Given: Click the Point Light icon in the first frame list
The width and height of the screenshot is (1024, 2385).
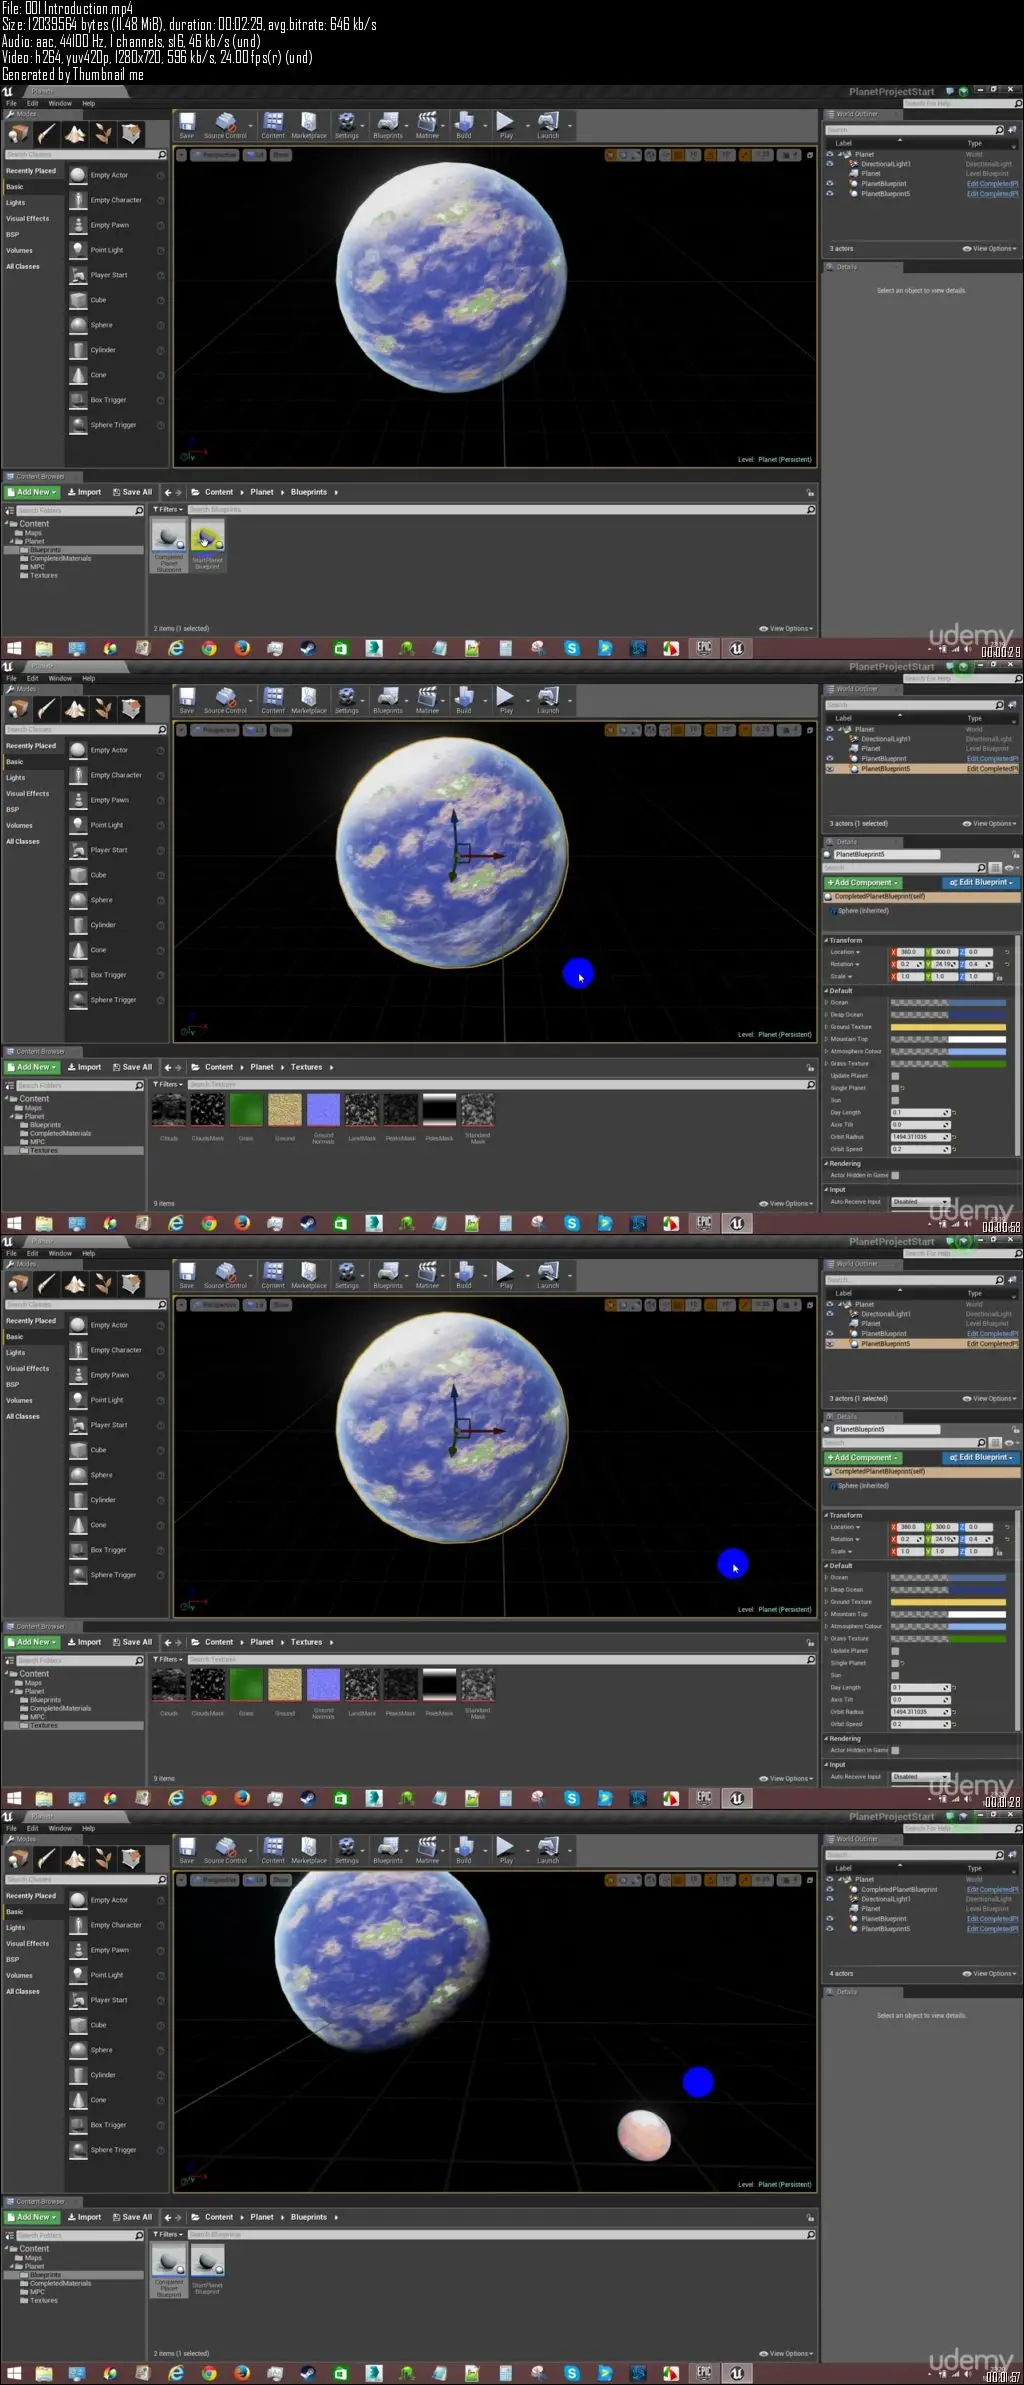Looking at the screenshot, I should click(78, 250).
